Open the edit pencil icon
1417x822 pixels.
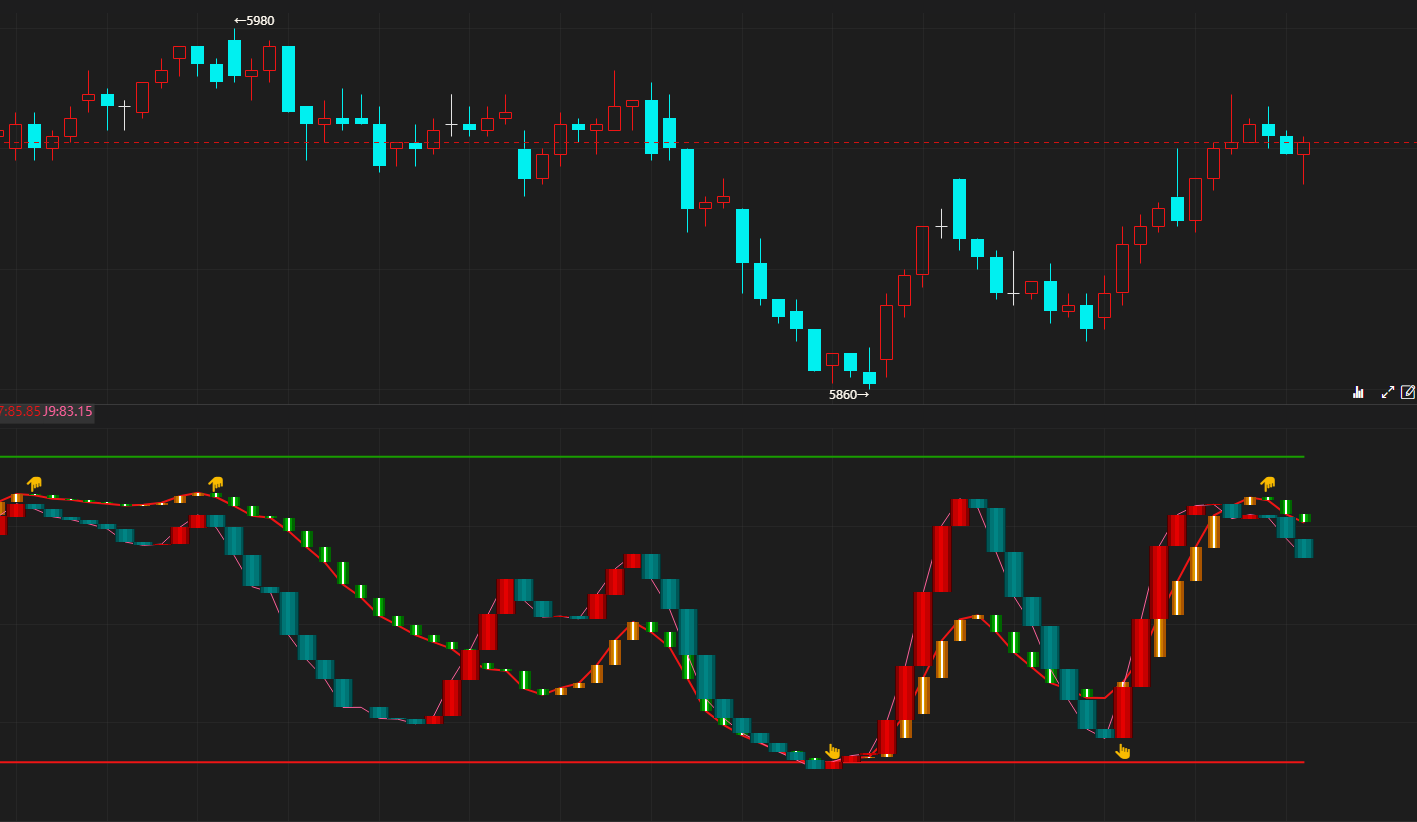click(x=1408, y=392)
